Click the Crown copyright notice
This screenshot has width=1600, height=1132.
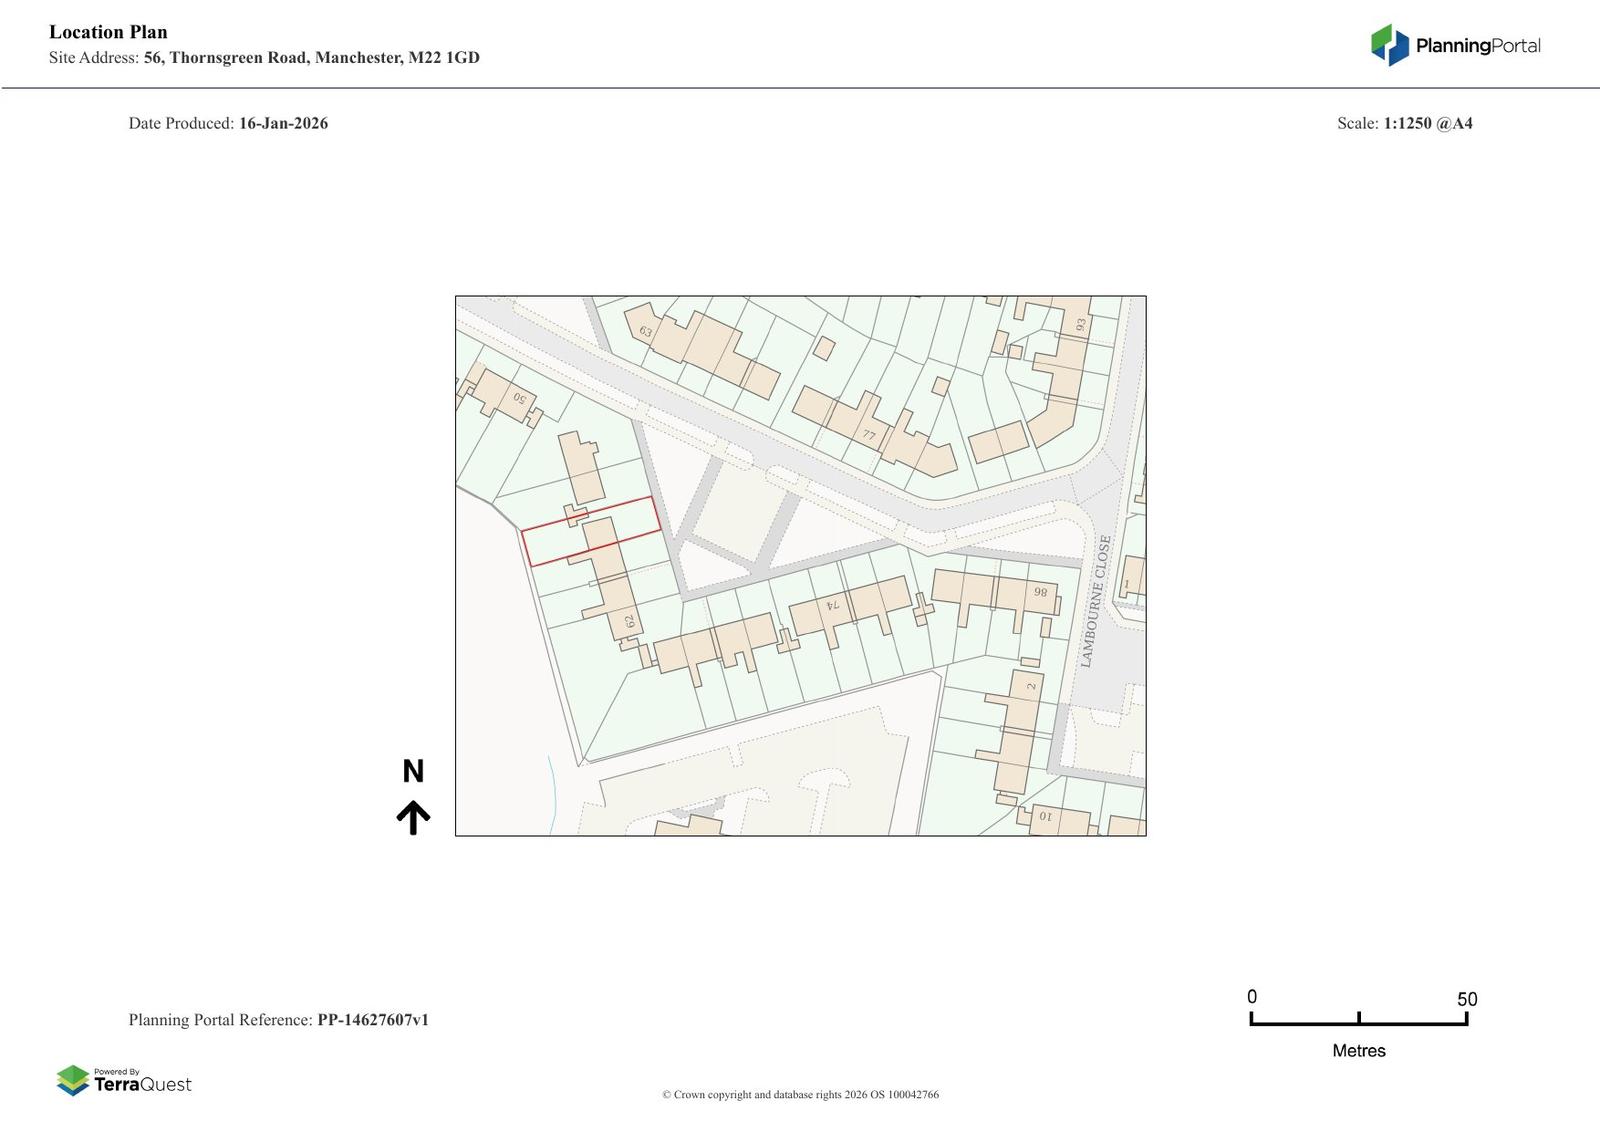[x=800, y=1094]
